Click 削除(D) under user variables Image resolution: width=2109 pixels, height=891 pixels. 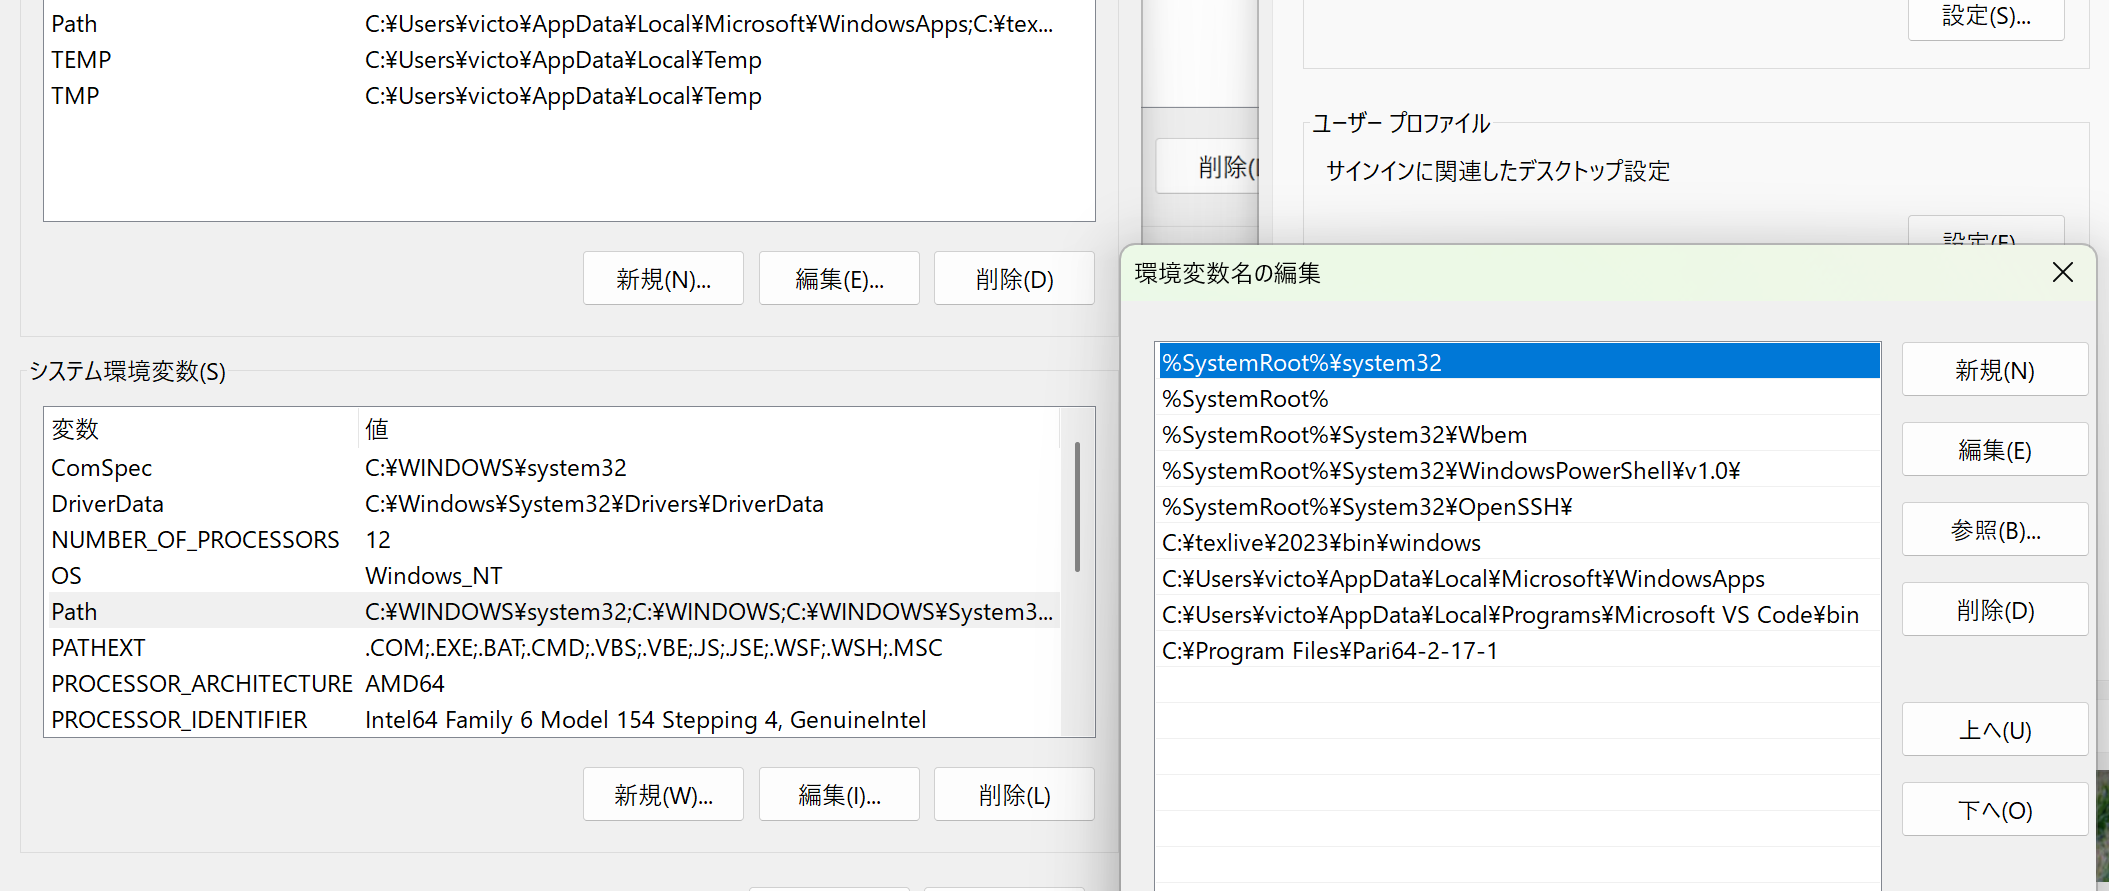pos(1014,279)
